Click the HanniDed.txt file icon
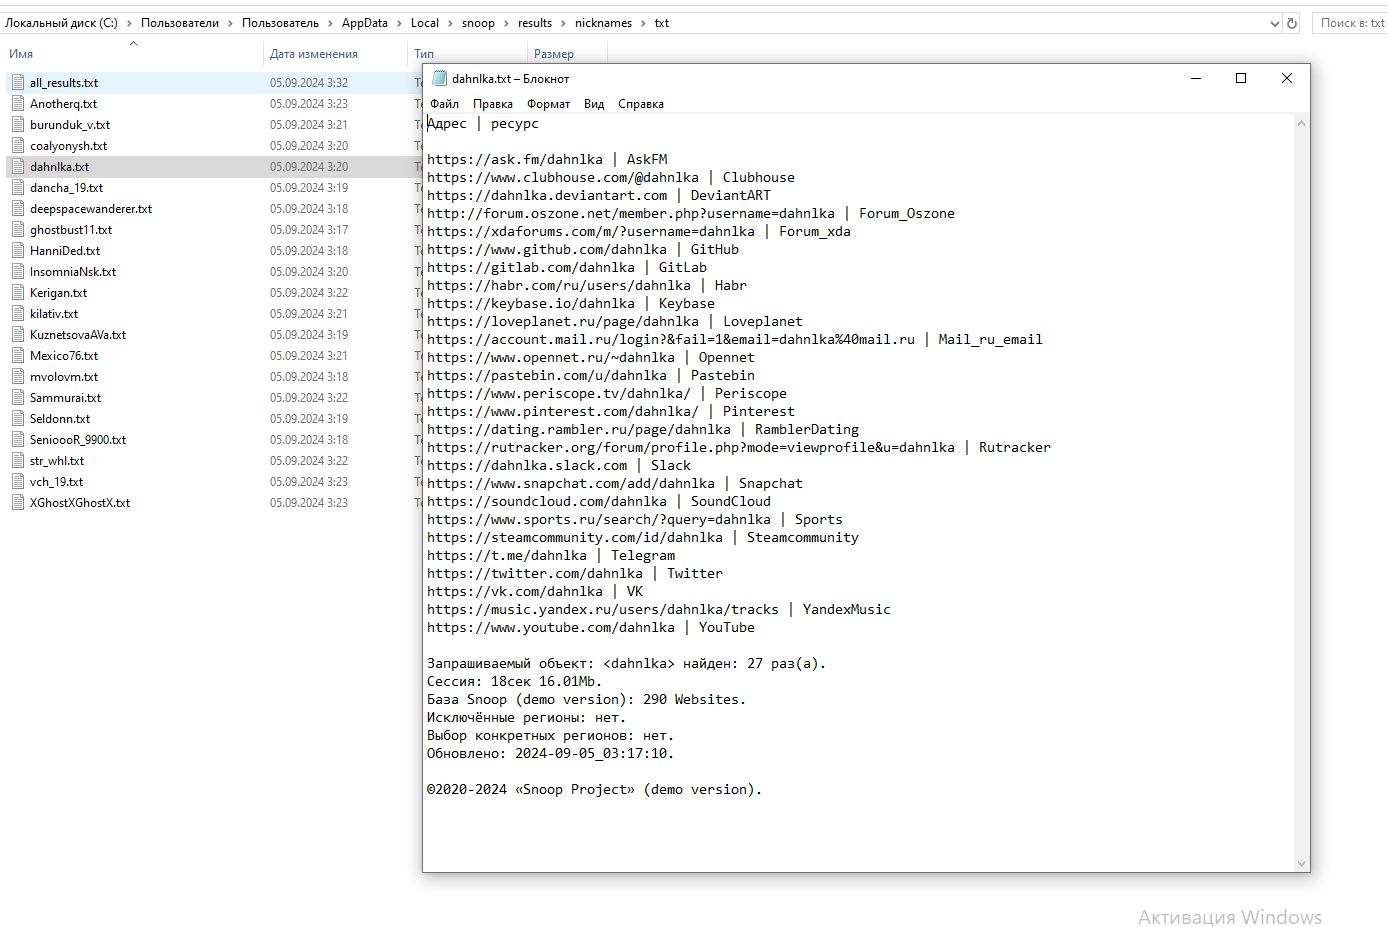 pyautogui.click(x=18, y=250)
